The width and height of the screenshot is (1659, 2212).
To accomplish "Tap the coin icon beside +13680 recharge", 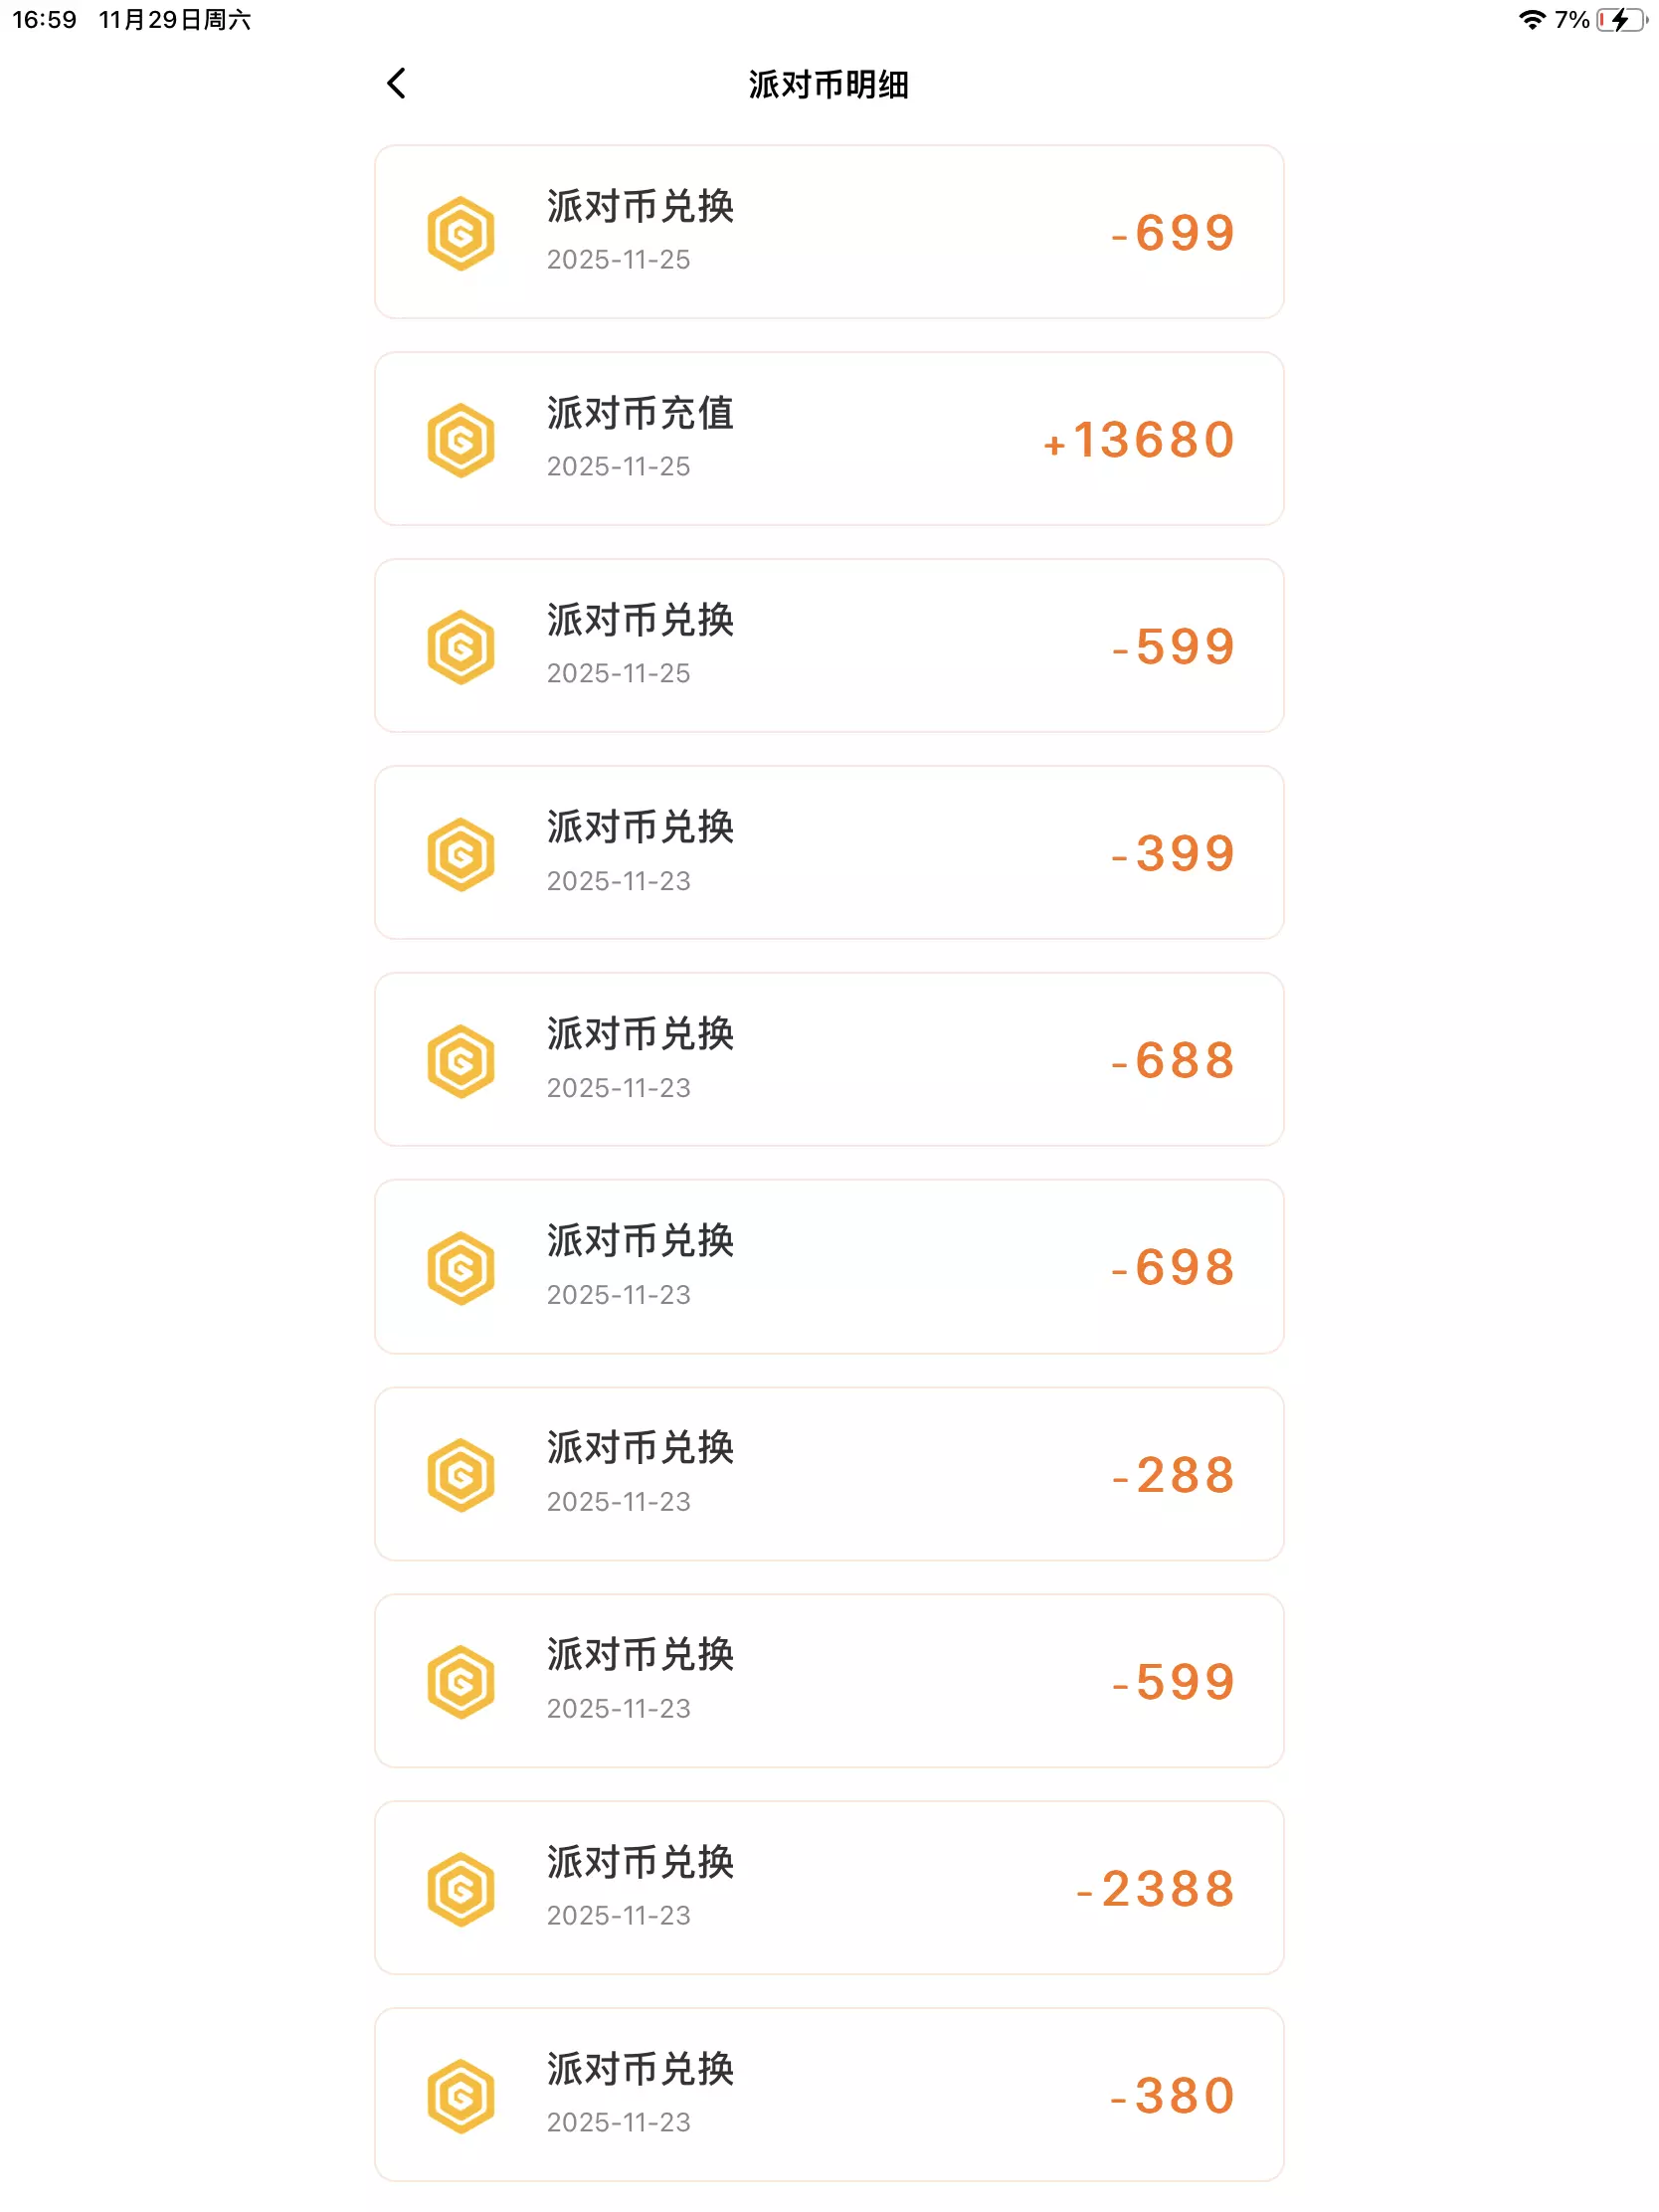I will (461, 440).
